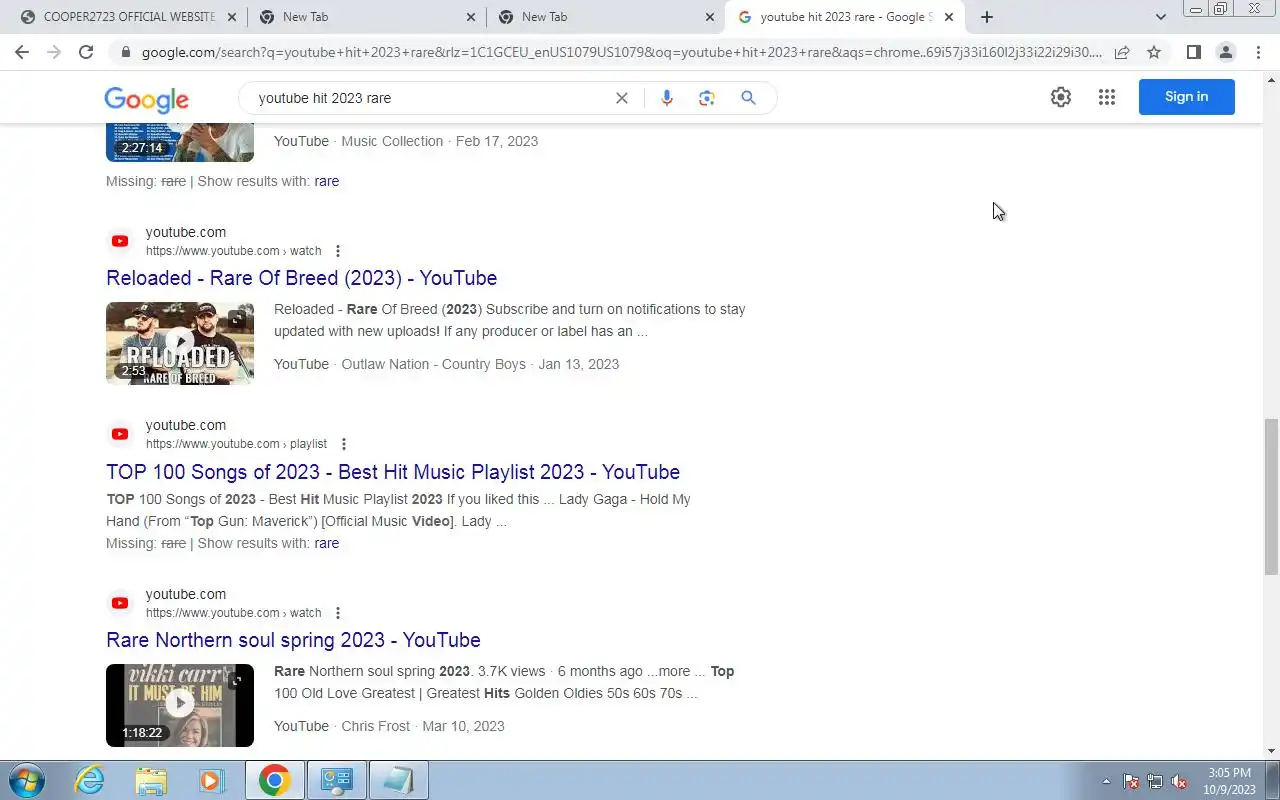Open more options for Rare Northern soul result

[338, 613]
